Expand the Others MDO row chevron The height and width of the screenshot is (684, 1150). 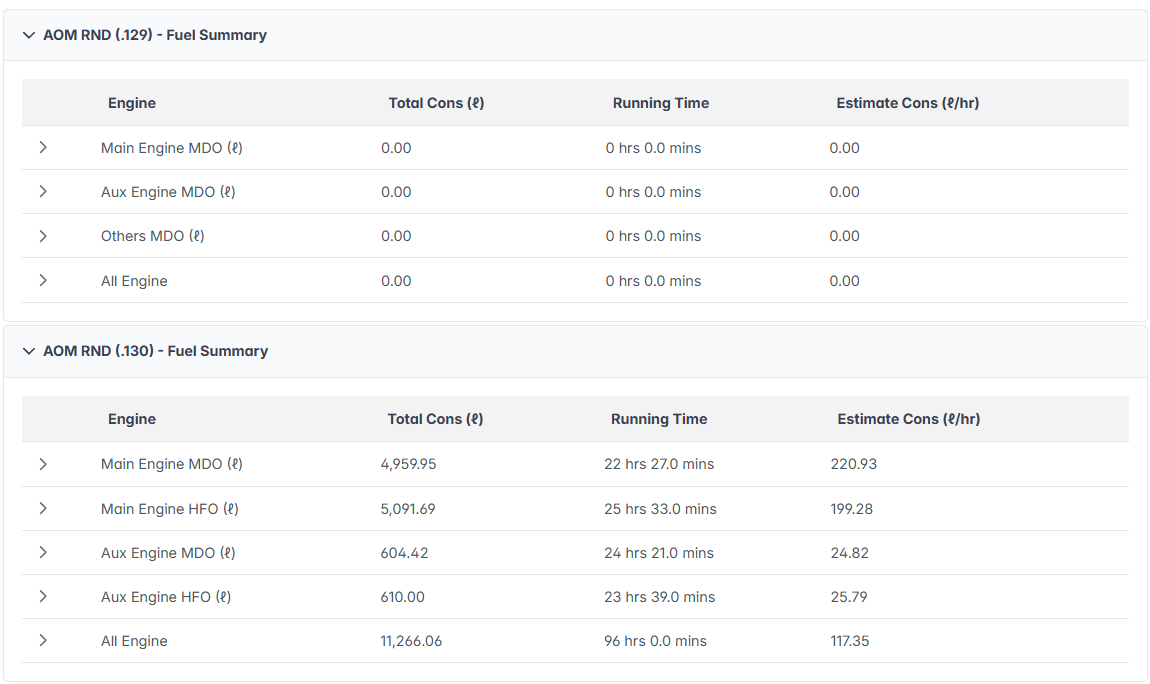(x=43, y=236)
